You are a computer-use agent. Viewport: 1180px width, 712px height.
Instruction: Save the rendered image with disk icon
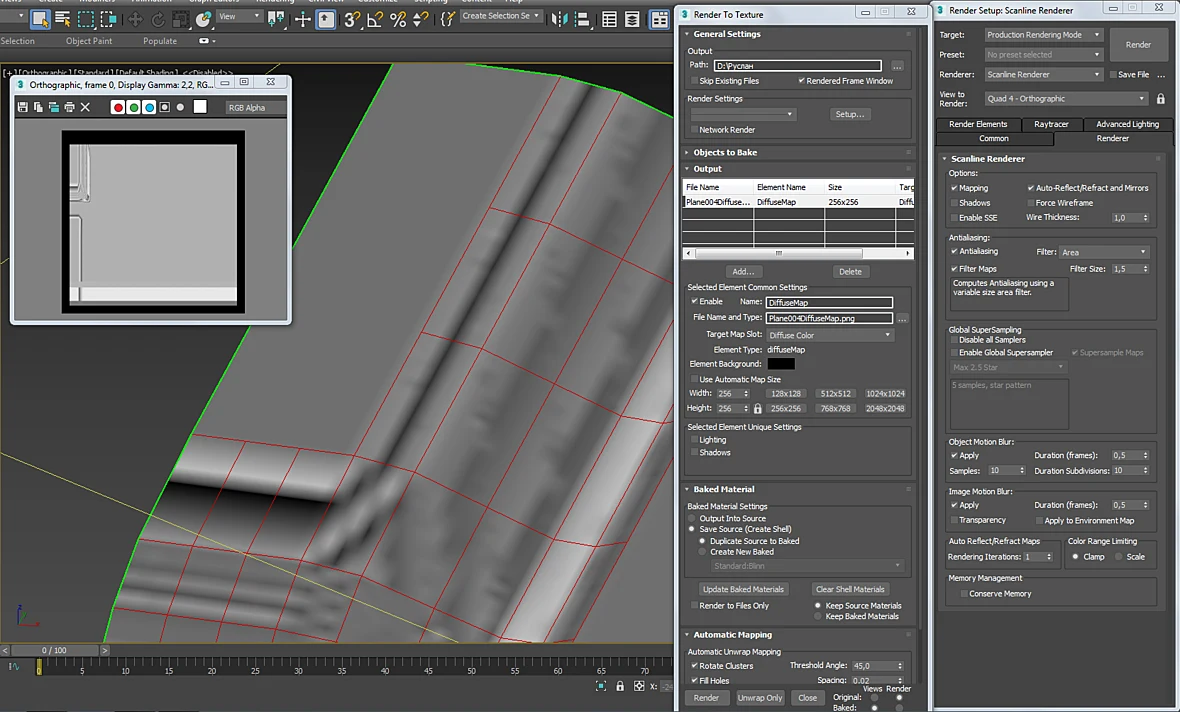tap(23, 108)
